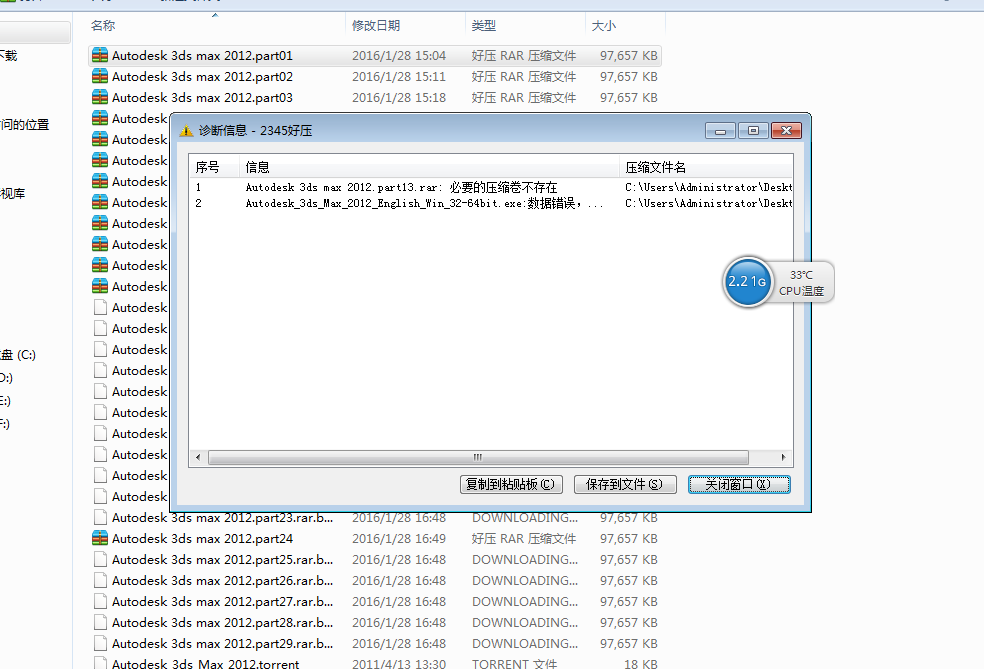Sort files by 类型 column header

click(525, 25)
